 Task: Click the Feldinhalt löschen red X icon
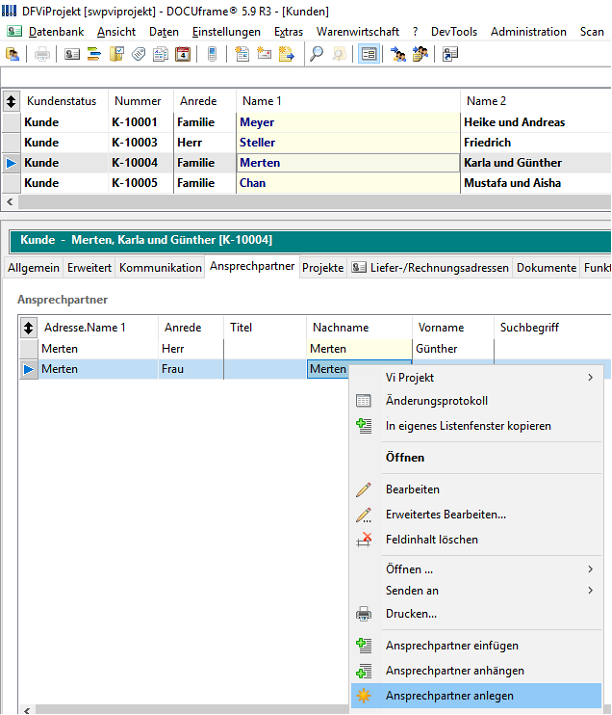coord(363,539)
